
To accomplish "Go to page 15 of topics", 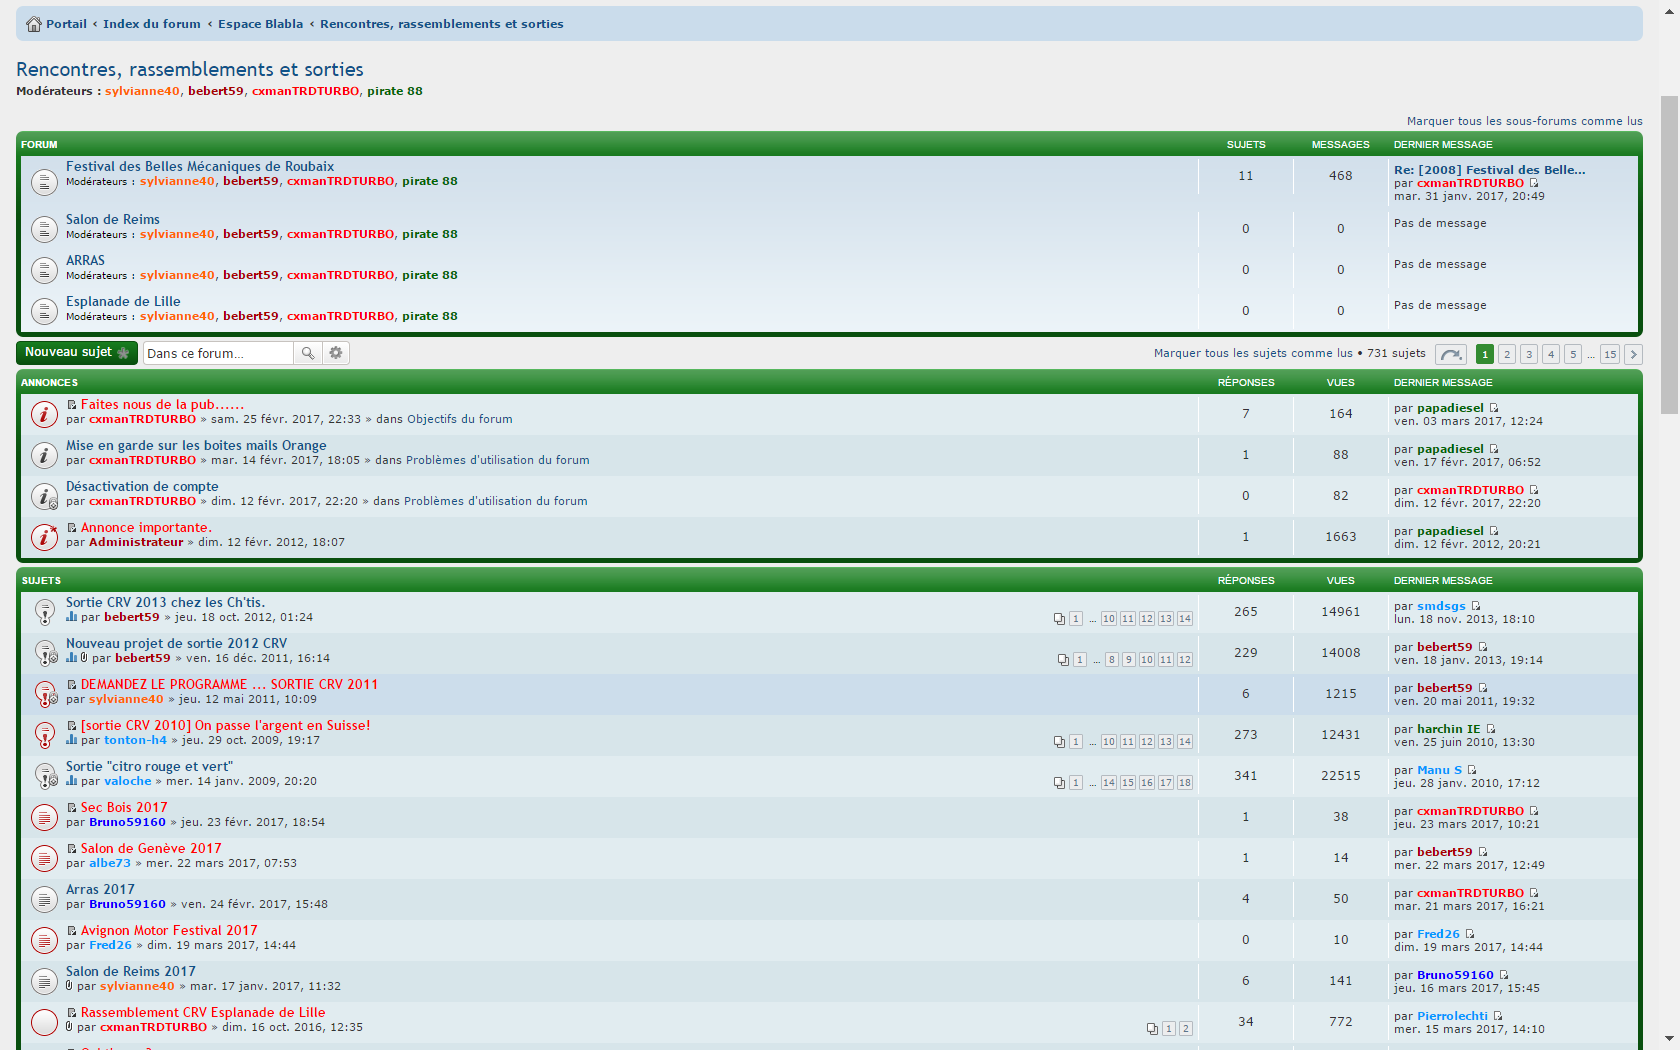I will click(1610, 354).
